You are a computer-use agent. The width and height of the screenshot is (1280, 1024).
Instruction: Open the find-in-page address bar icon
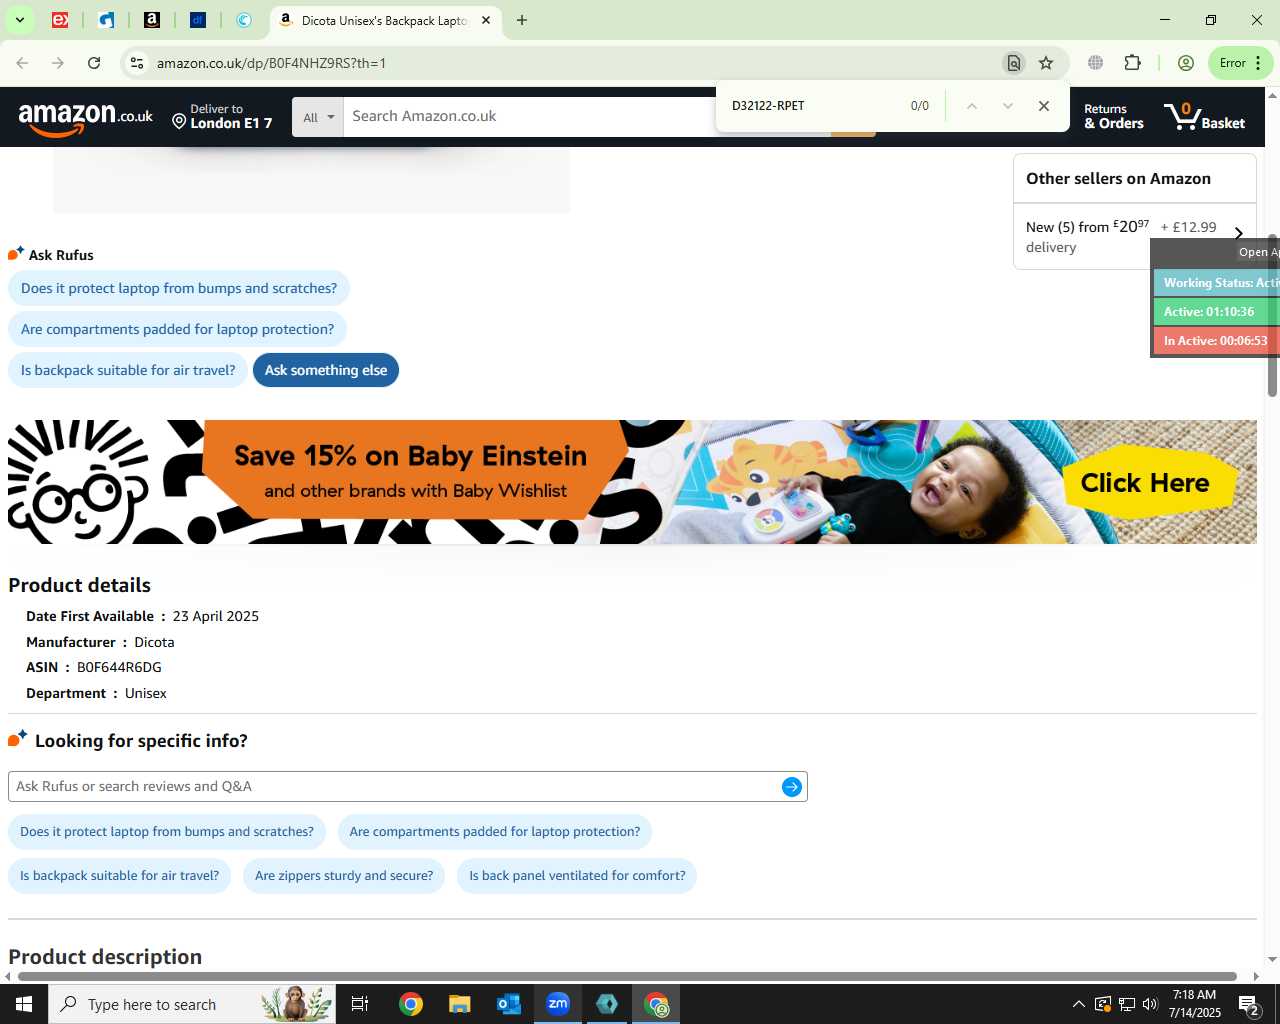click(x=1014, y=63)
